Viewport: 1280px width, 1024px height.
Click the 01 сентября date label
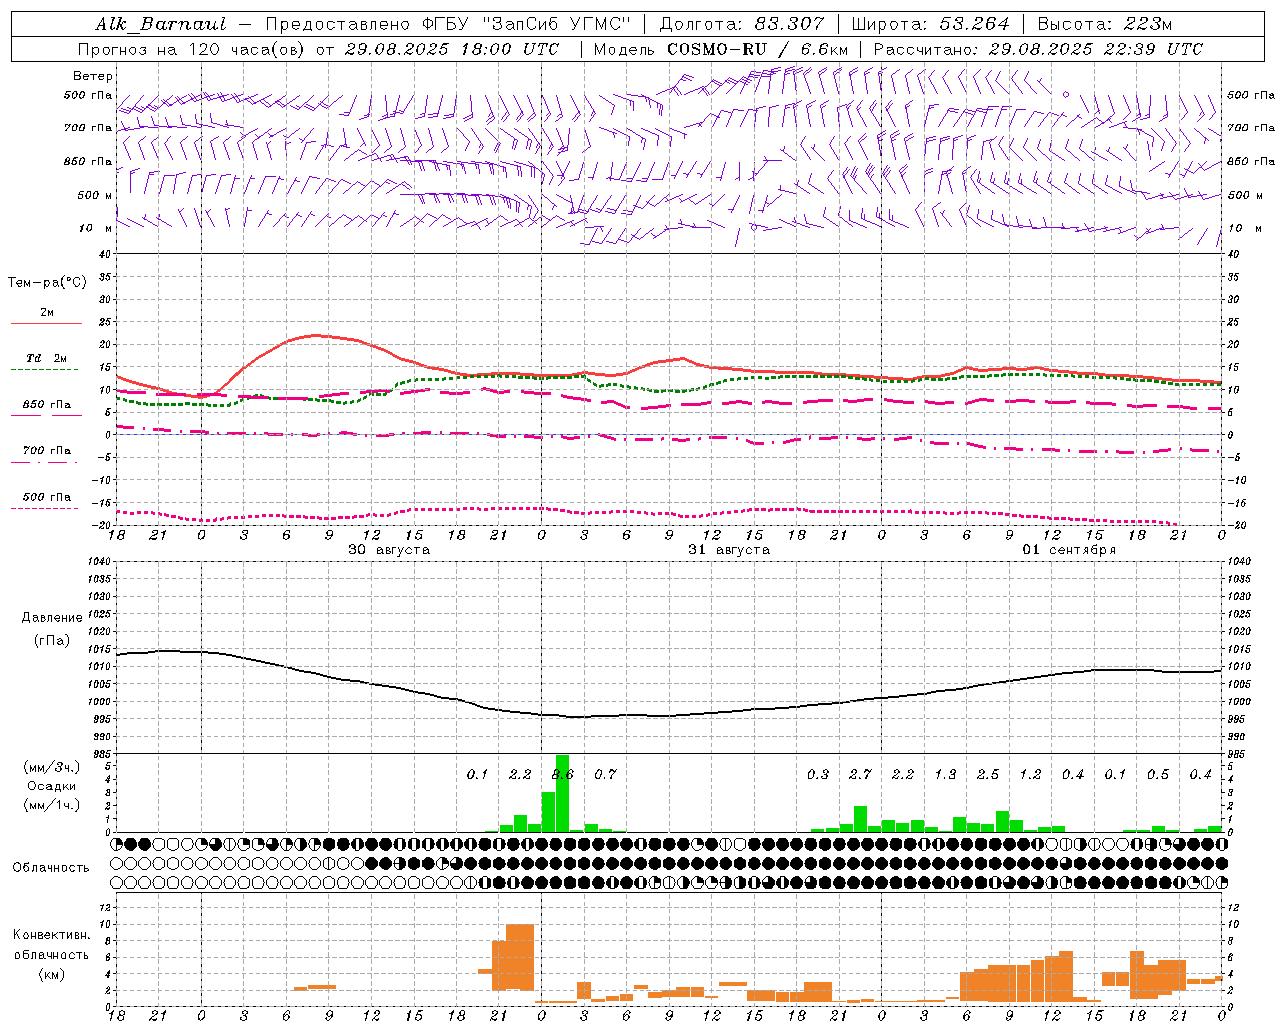(1069, 550)
